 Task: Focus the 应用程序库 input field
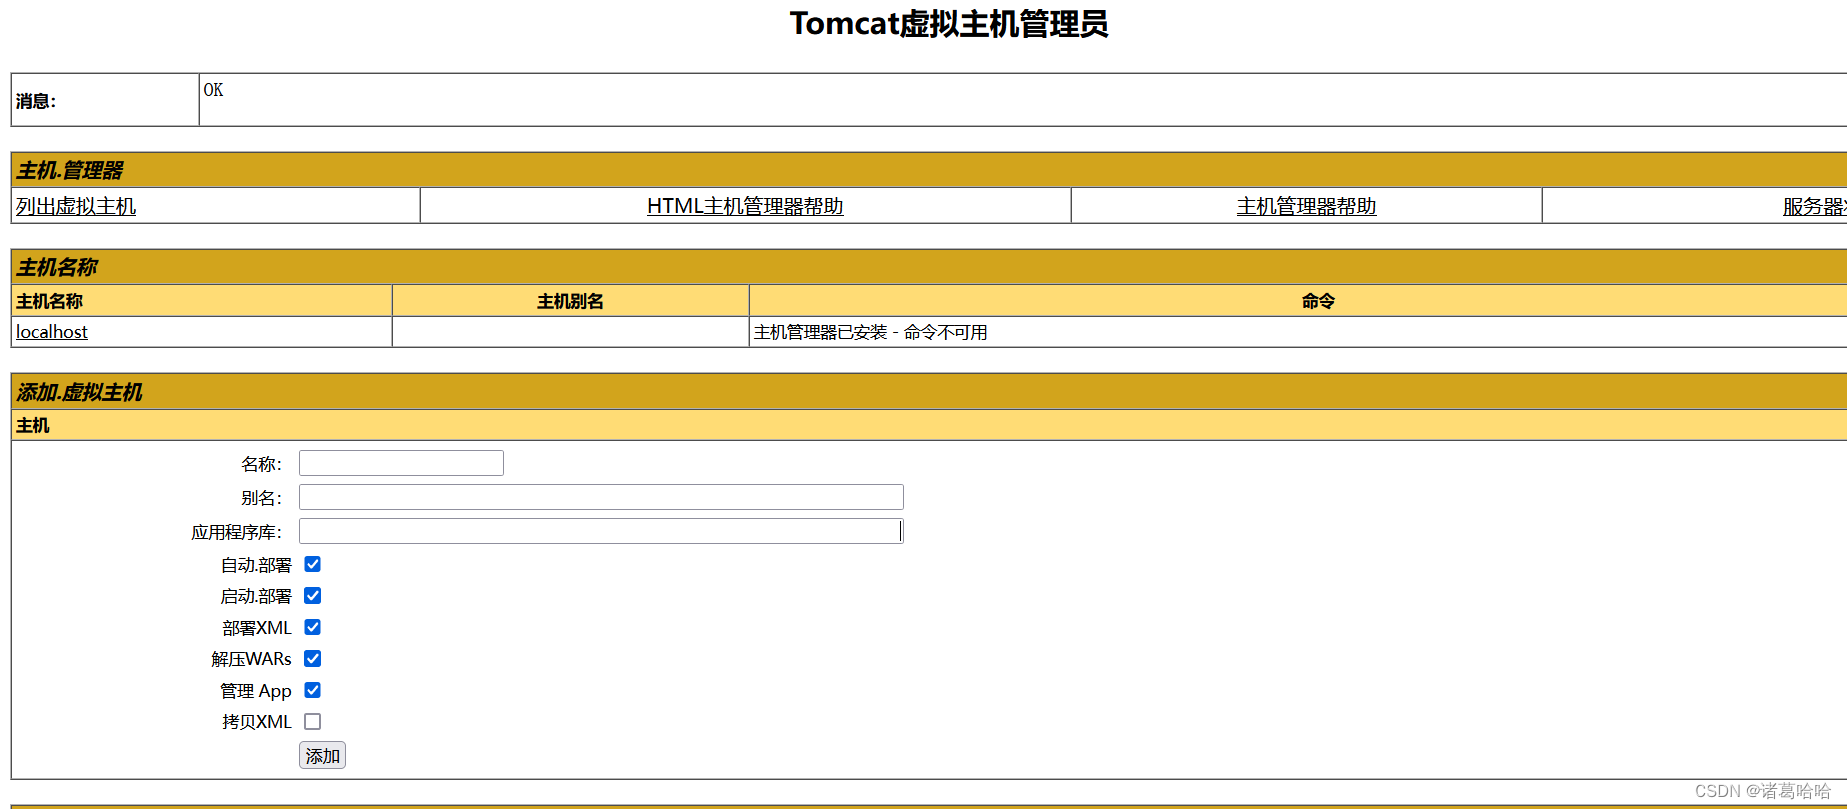point(601,531)
